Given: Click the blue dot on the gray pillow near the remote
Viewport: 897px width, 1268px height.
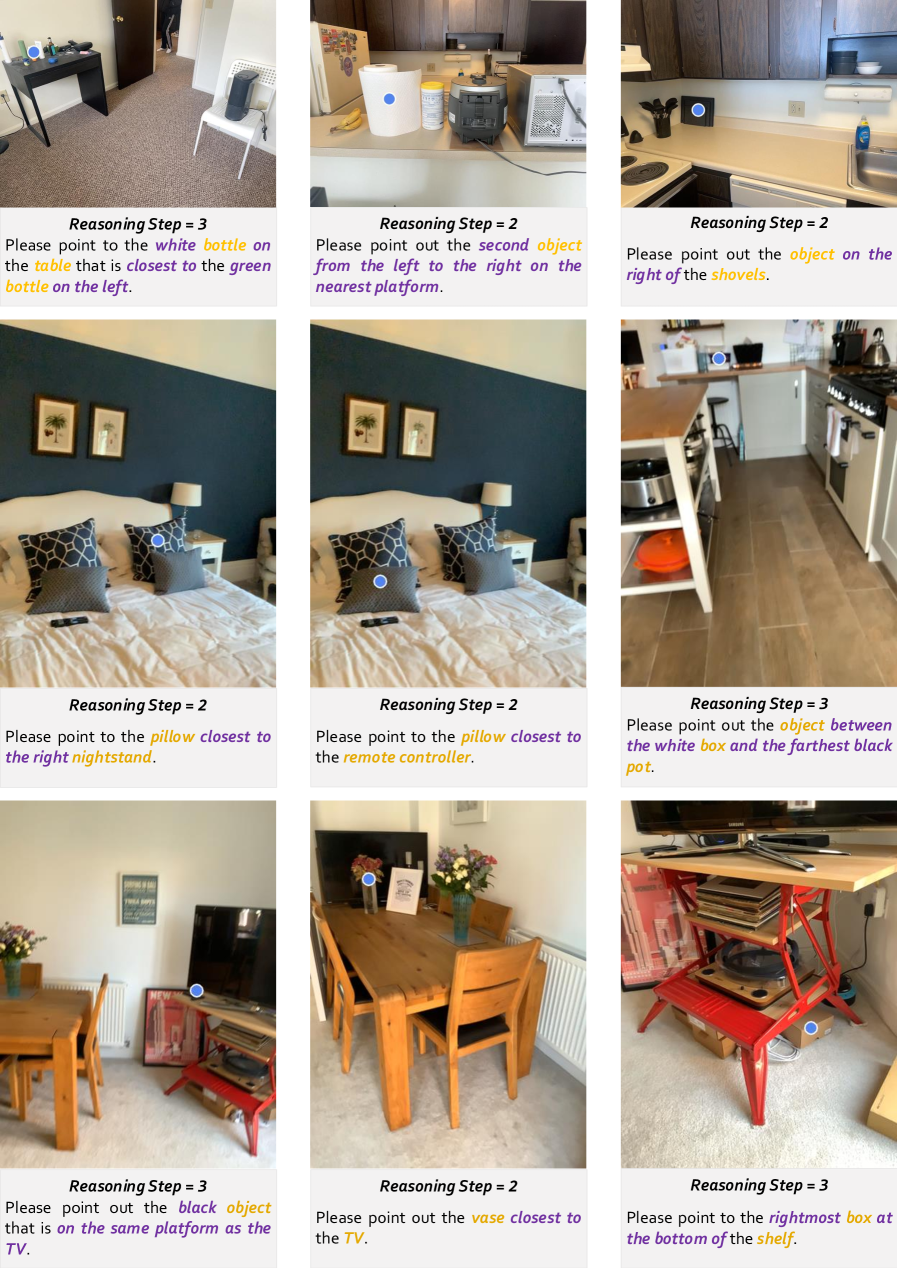Looking at the screenshot, I should 380,581.
